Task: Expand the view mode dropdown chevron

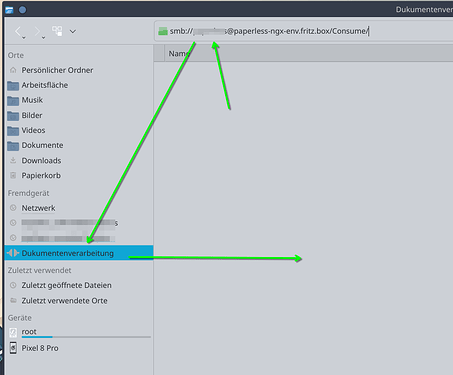Action: (x=73, y=31)
